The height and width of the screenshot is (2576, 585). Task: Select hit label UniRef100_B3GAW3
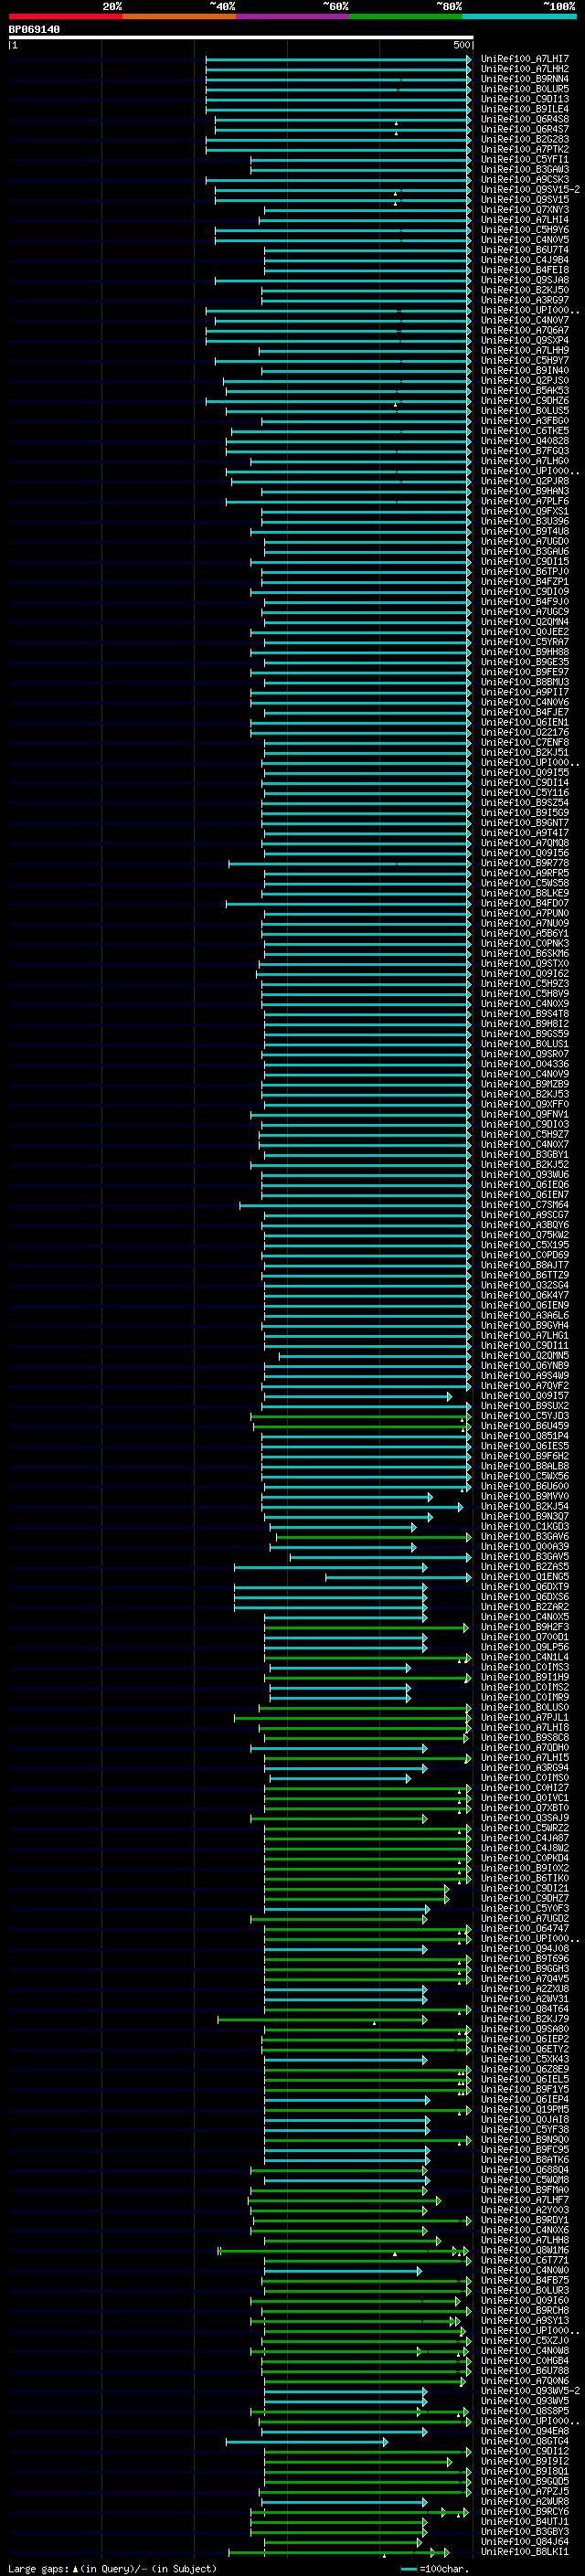click(524, 169)
